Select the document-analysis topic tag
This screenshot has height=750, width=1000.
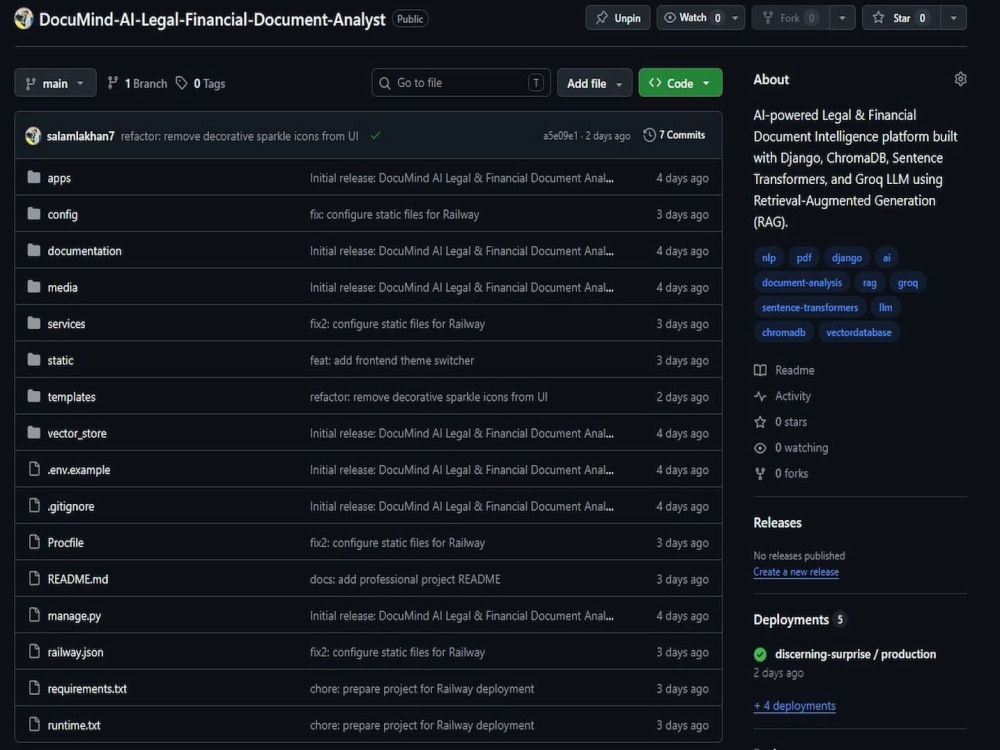click(x=802, y=283)
